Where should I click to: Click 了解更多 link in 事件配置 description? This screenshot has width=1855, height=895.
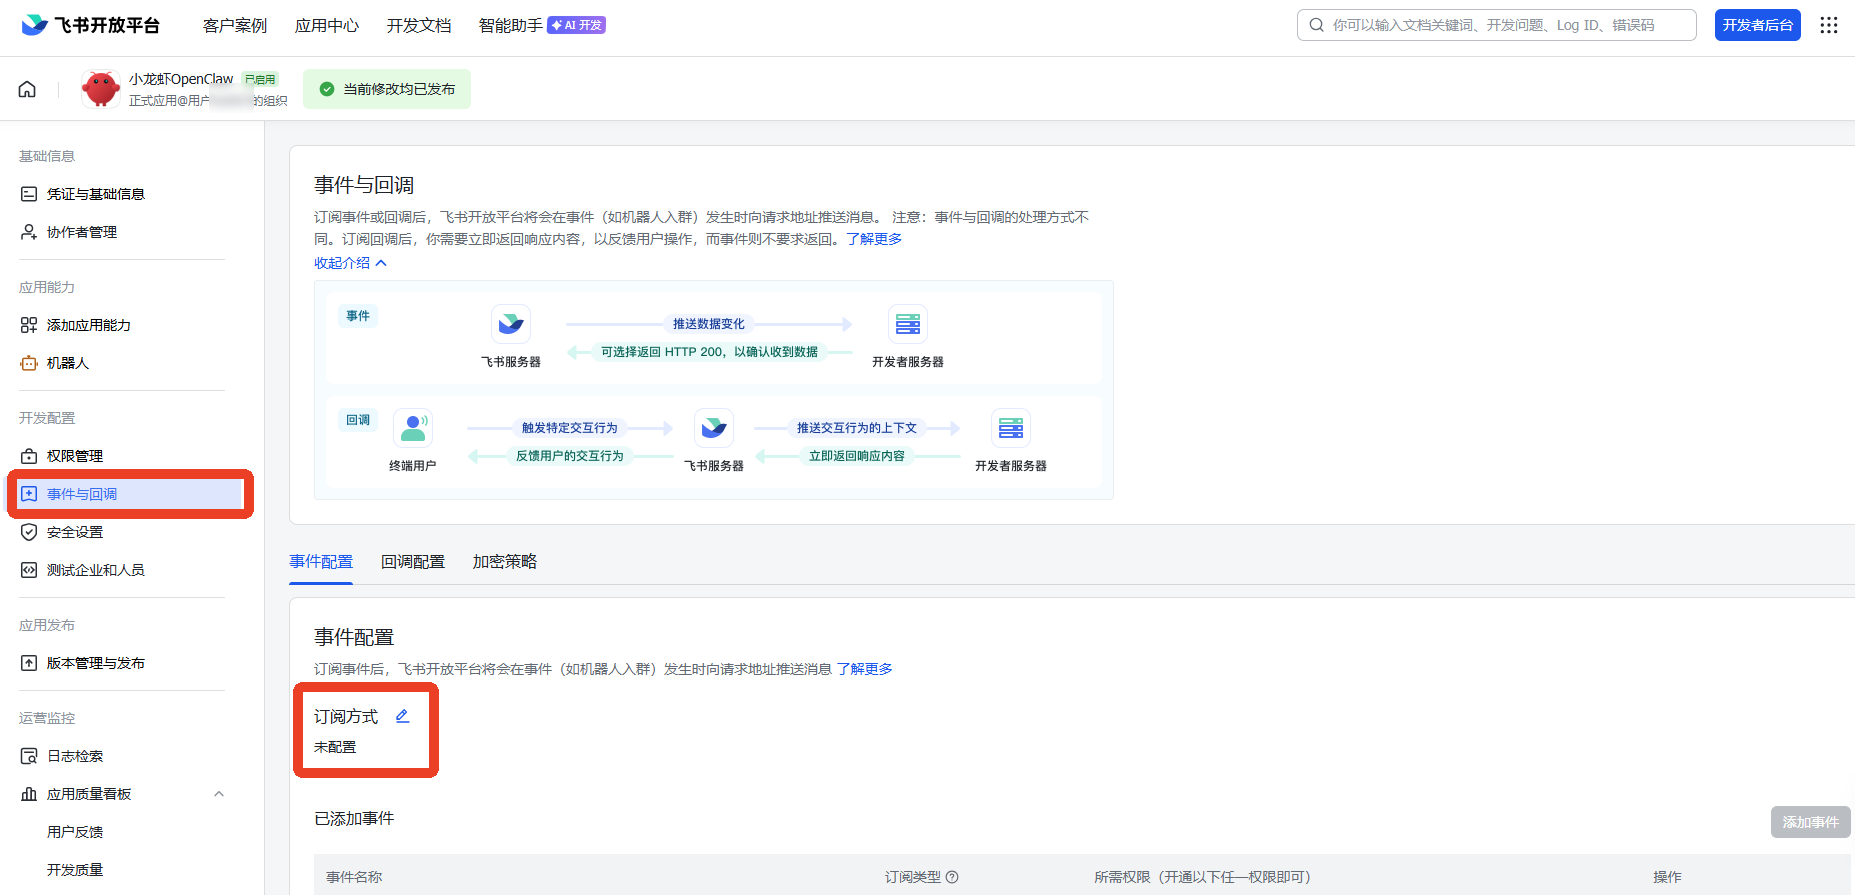(x=864, y=669)
